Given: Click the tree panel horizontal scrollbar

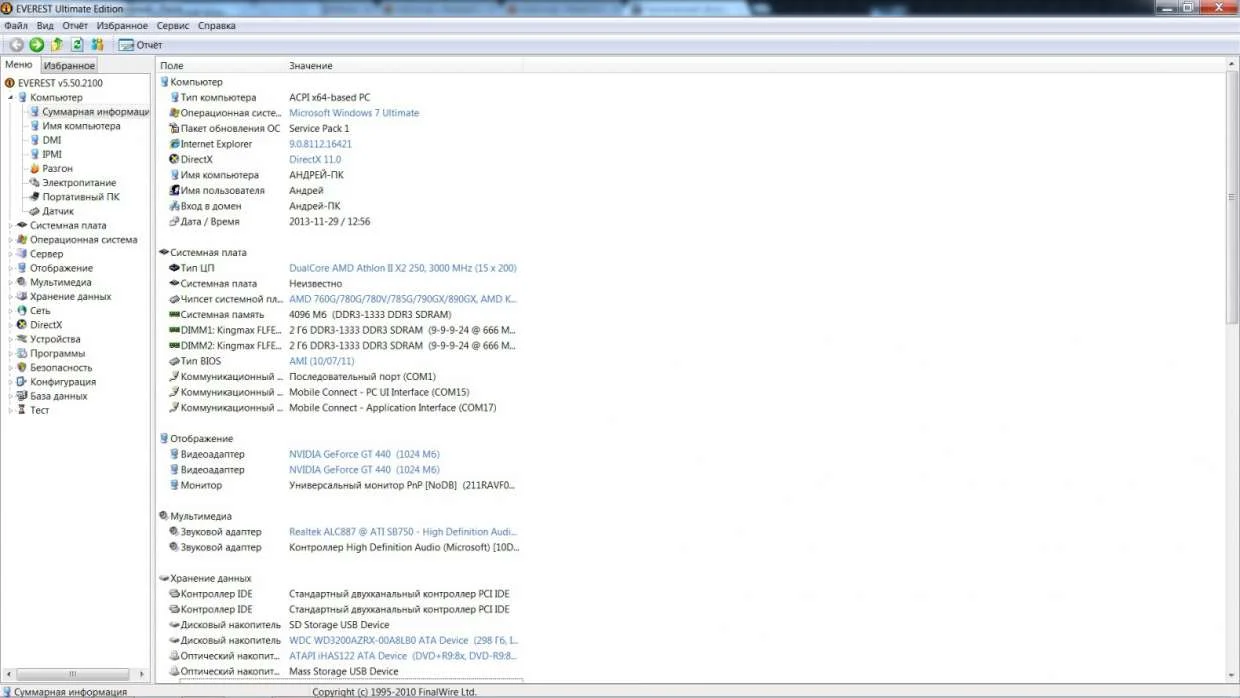Looking at the screenshot, I should pos(70,675).
